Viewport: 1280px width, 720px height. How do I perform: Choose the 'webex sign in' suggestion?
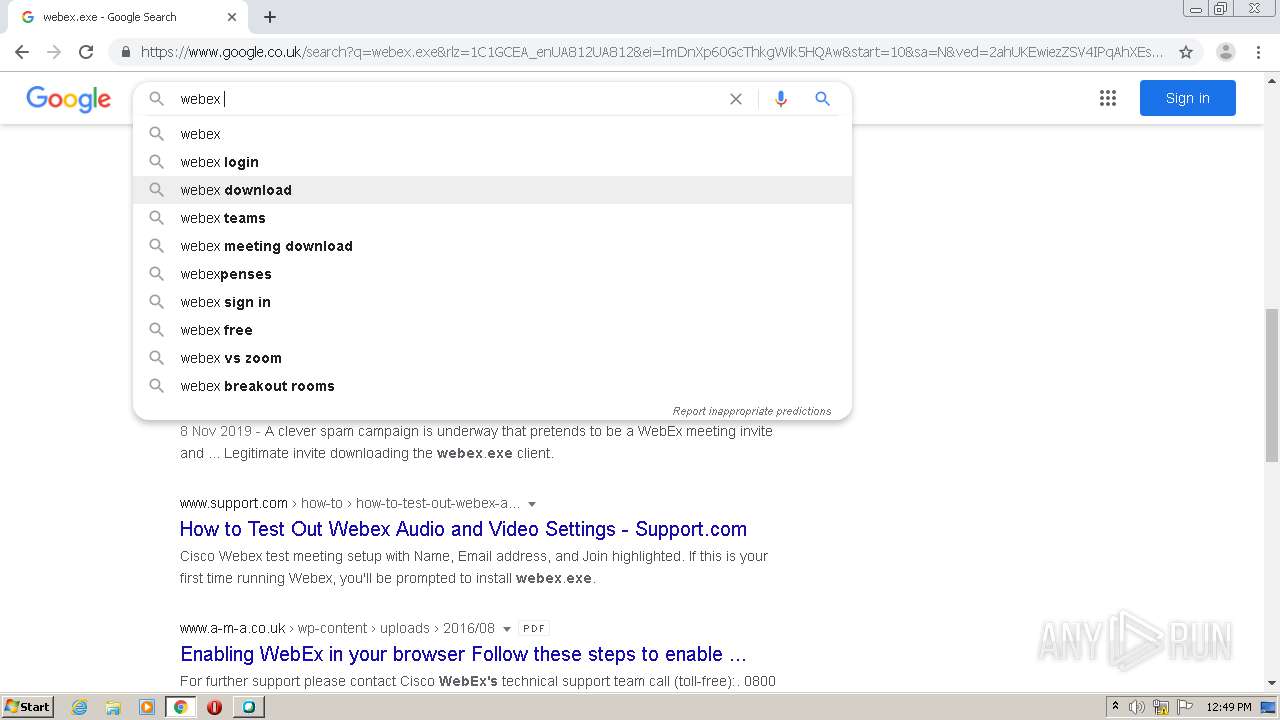(x=492, y=302)
